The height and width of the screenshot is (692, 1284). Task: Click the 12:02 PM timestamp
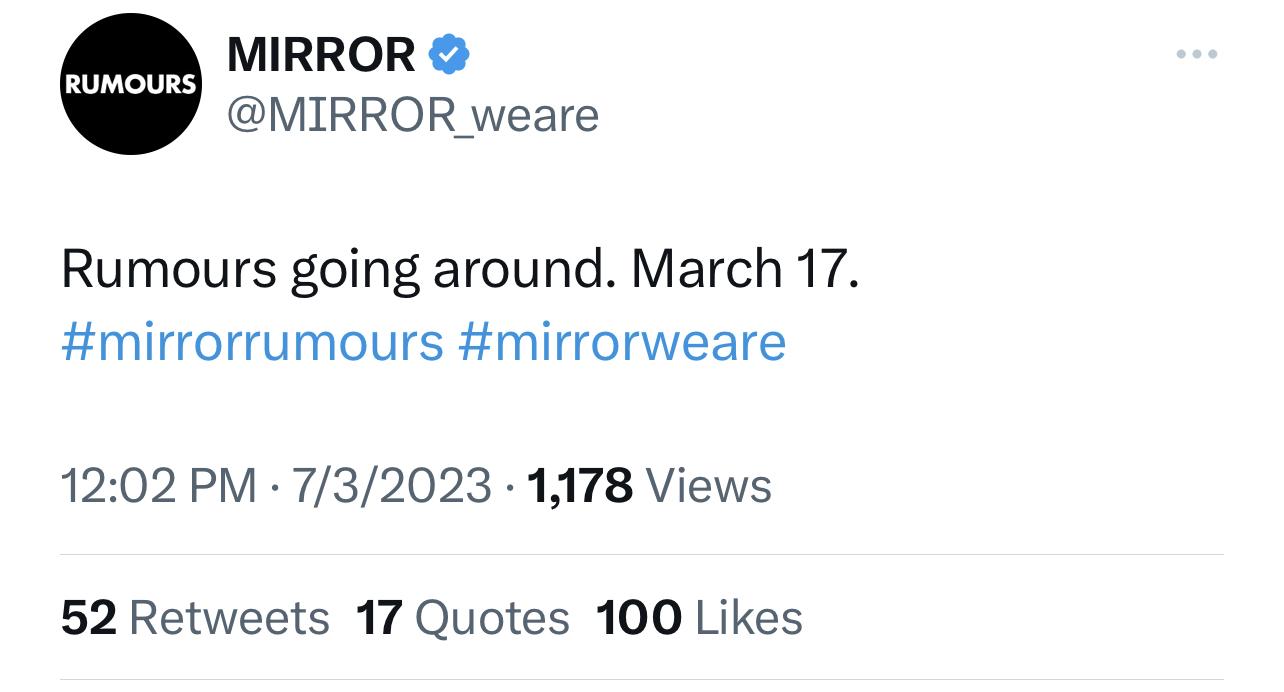158,486
